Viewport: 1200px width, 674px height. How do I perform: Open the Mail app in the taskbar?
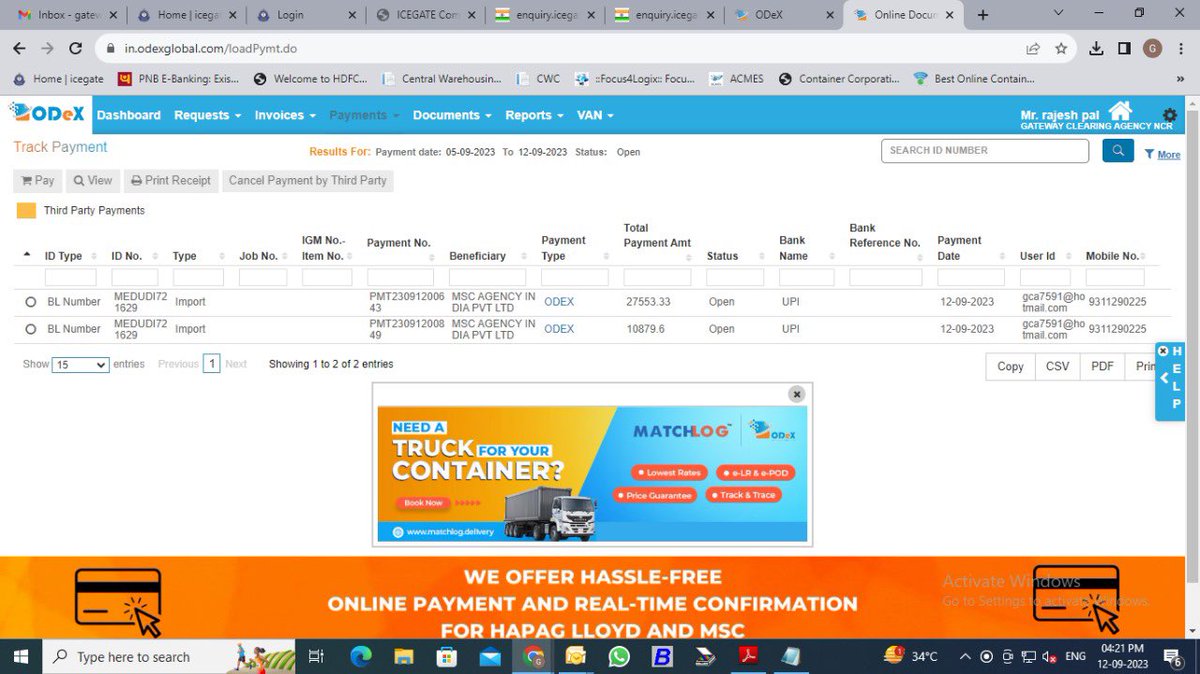pos(490,656)
